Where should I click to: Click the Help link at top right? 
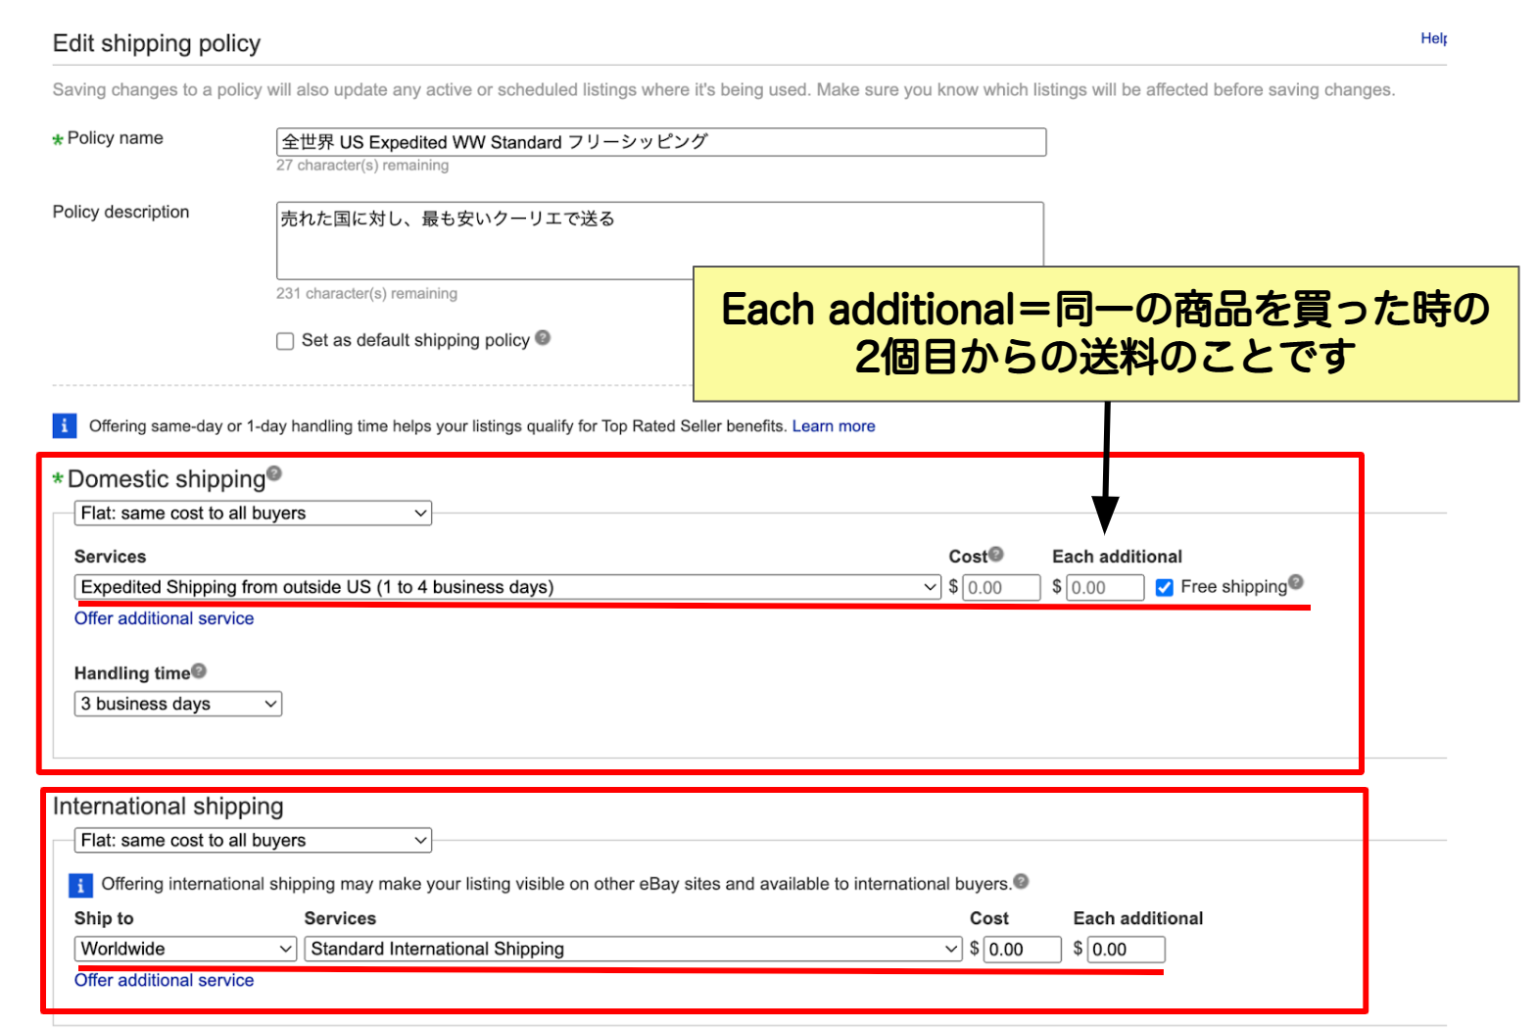[1433, 38]
